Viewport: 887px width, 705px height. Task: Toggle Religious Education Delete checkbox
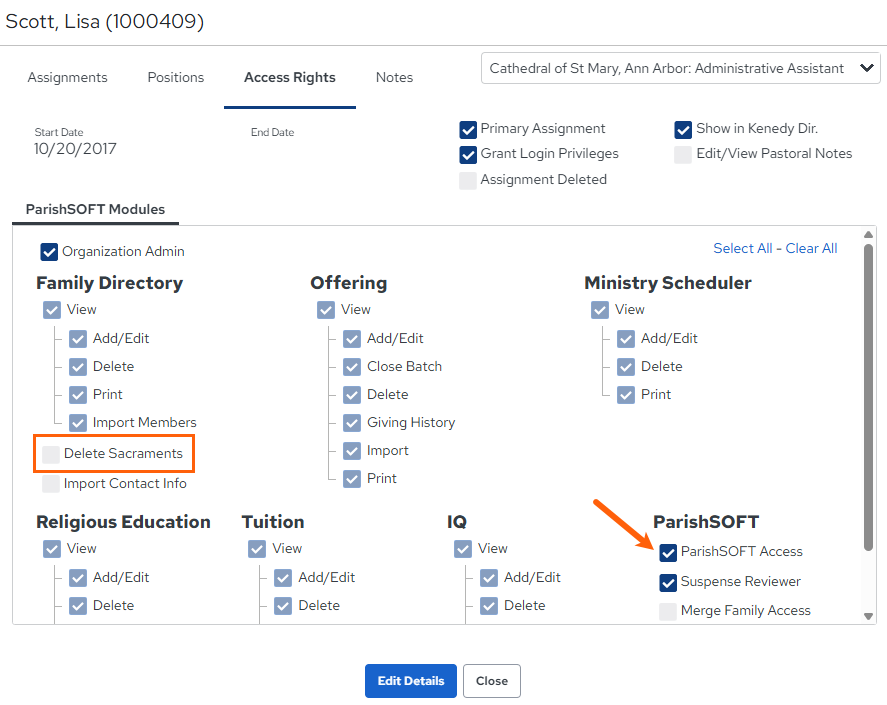[x=78, y=606]
